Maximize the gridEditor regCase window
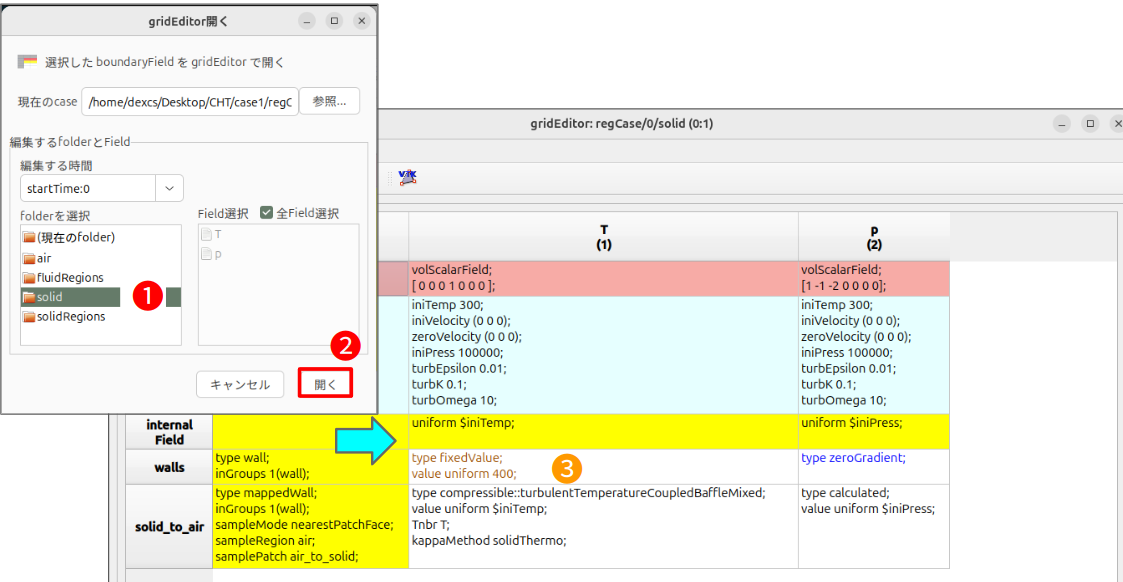 pos(1090,123)
